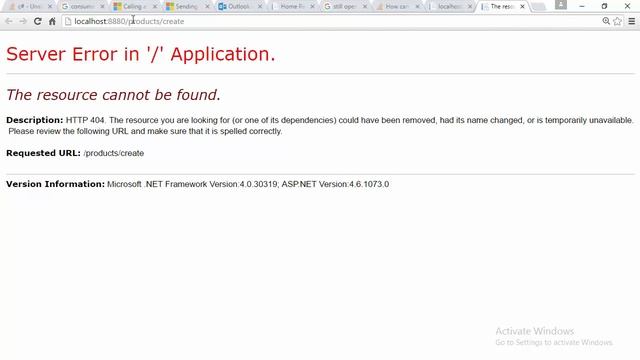Click the 'Server Error in '/' Application.' heading

[141, 54]
